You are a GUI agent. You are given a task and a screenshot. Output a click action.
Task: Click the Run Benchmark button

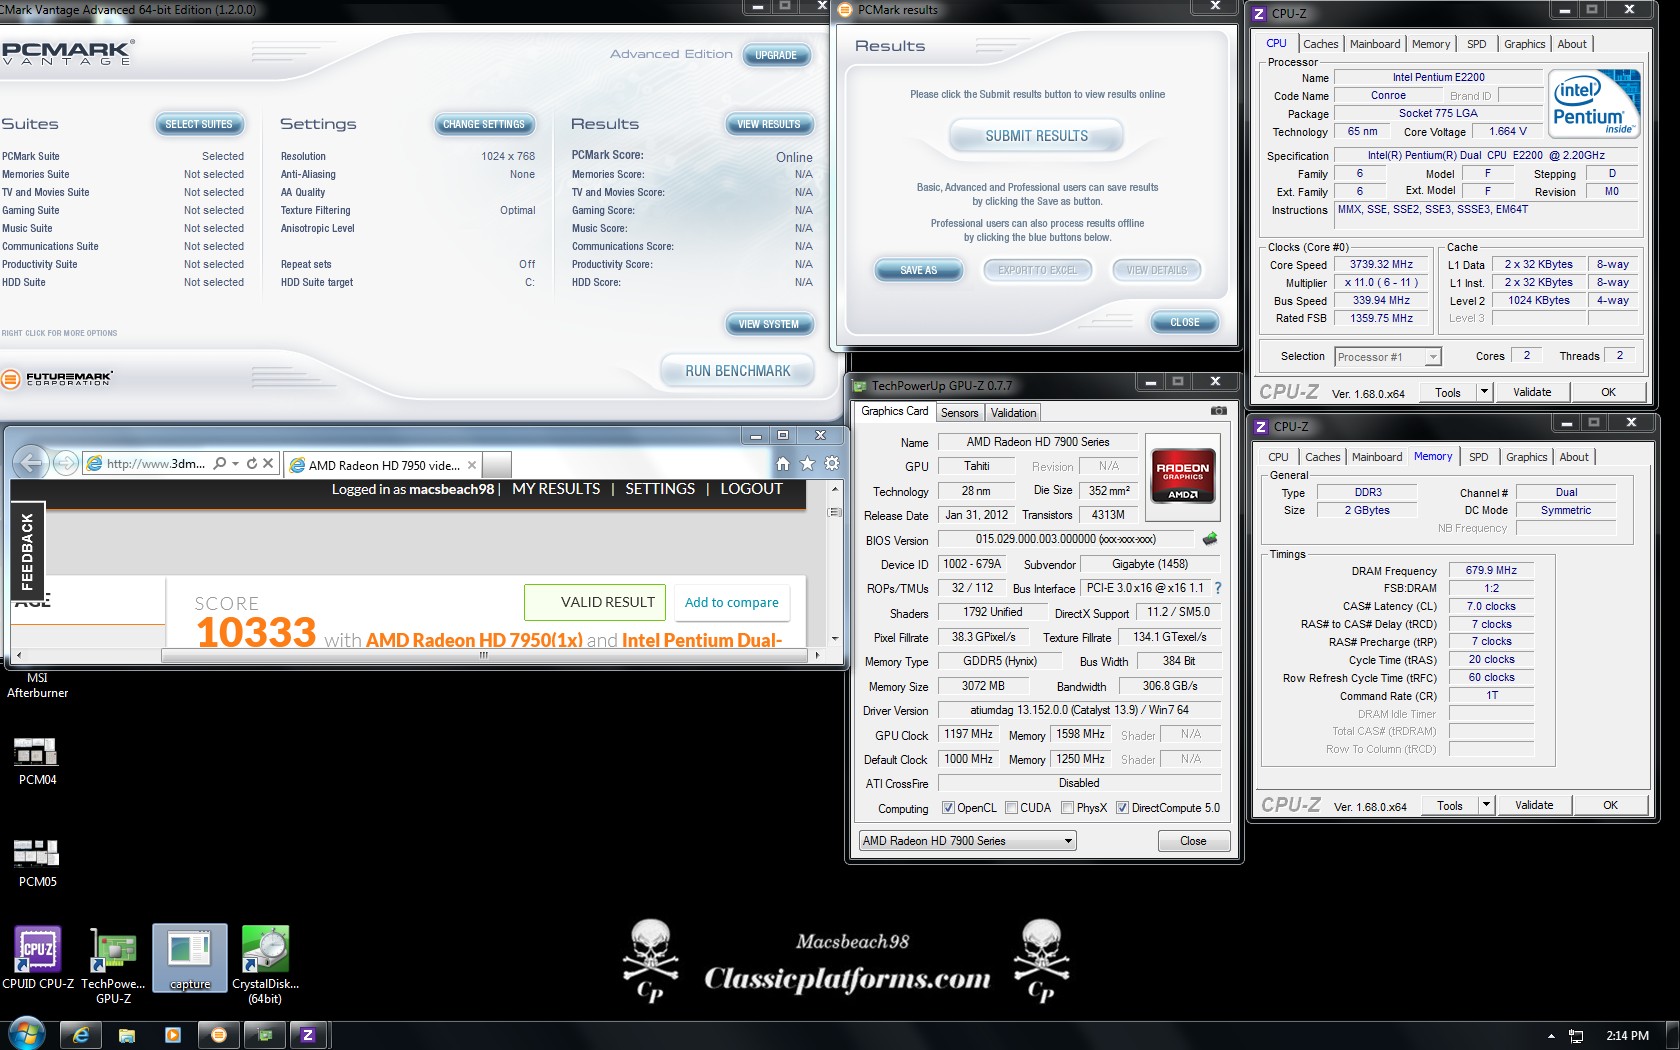point(738,371)
